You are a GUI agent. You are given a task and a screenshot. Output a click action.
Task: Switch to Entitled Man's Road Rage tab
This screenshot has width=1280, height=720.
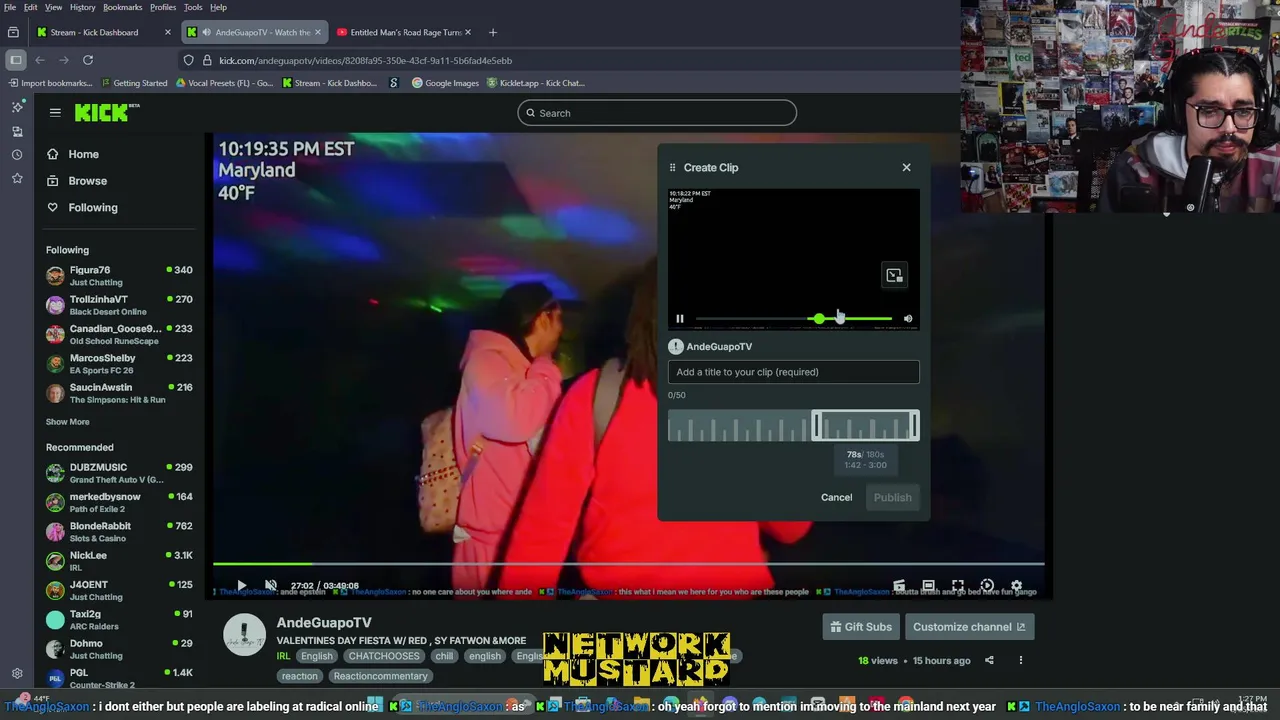click(x=405, y=32)
